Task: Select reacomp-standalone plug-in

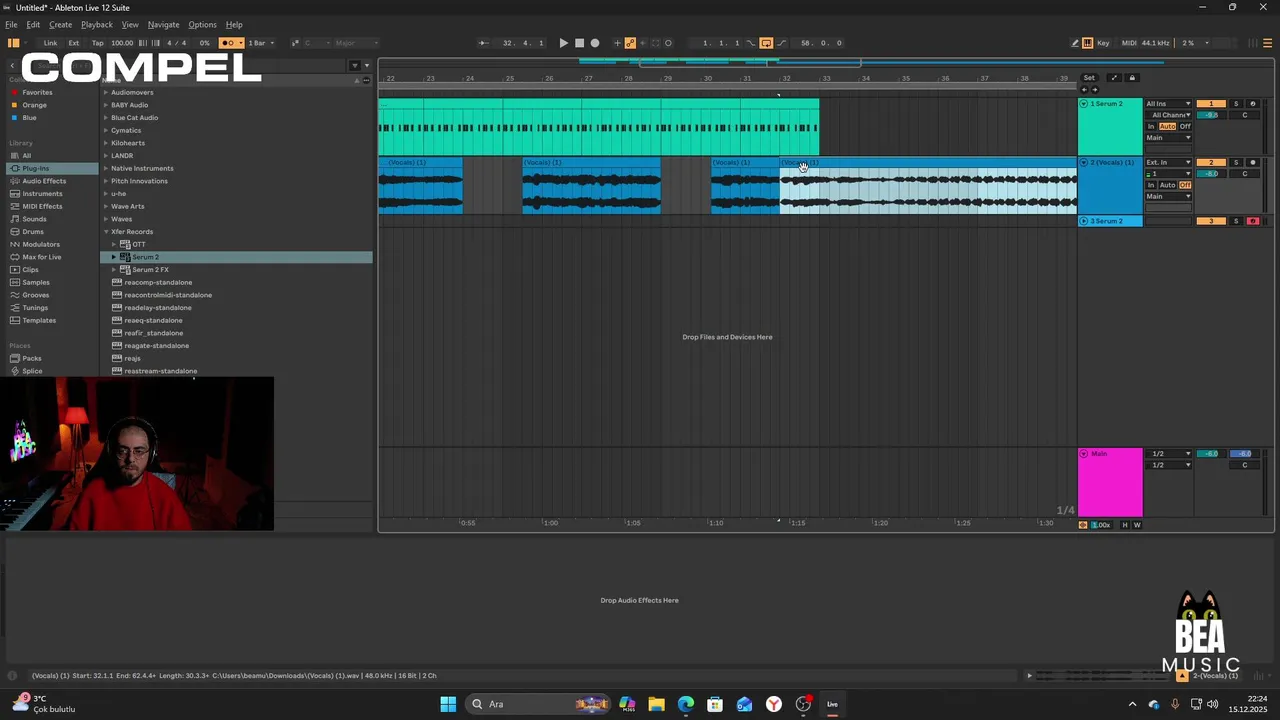Action: [158, 282]
